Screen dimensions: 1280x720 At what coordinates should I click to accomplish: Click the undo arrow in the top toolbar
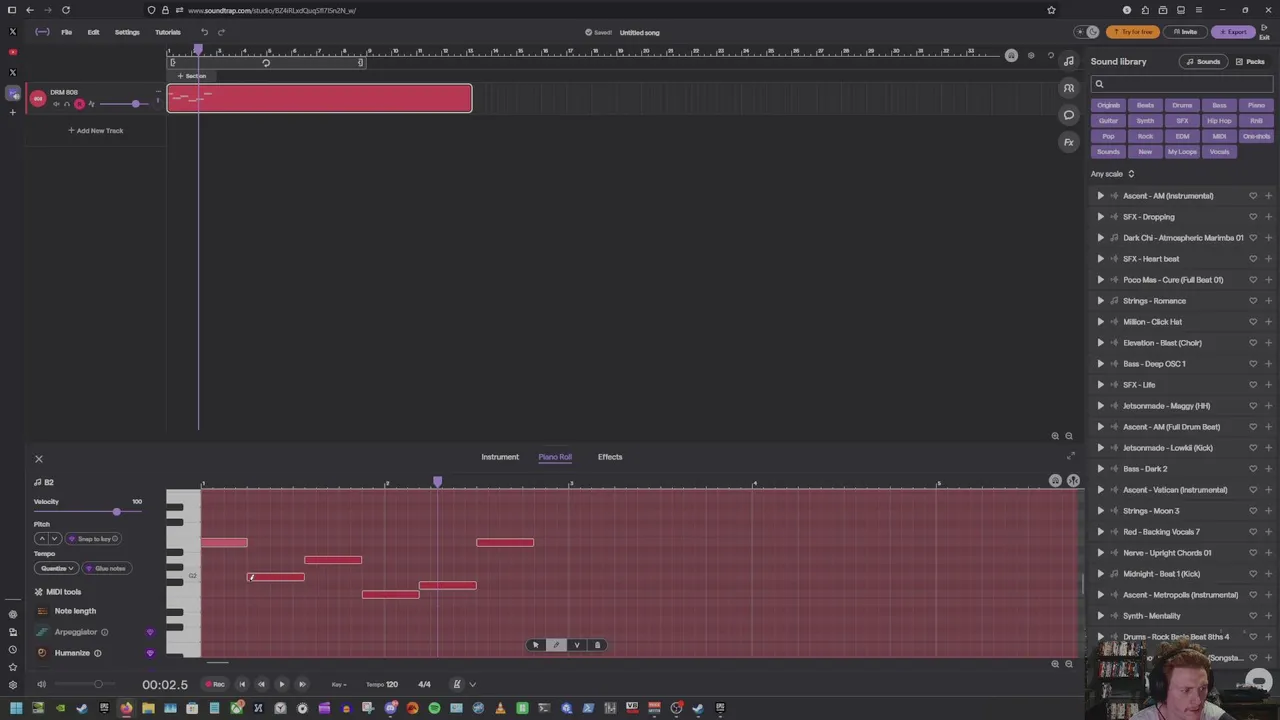204,32
